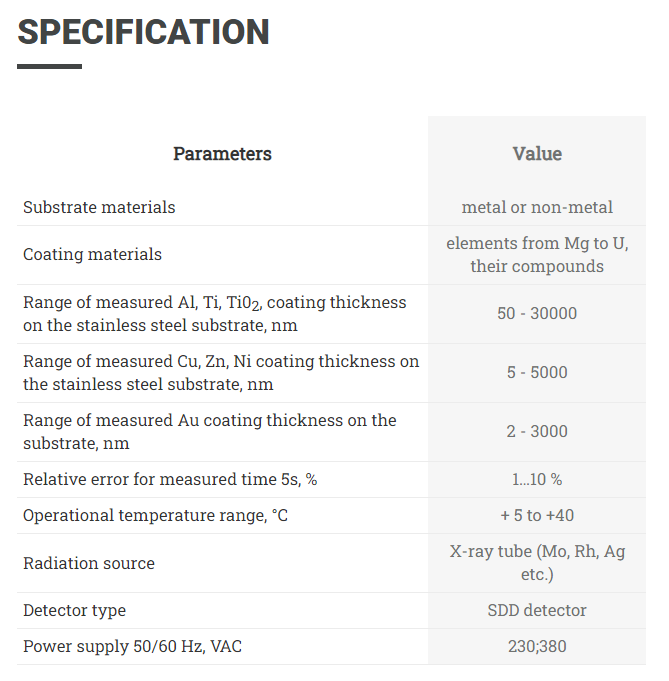The height and width of the screenshot is (681, 669).
Task: Click the SPECIFICATION heading
Action: tap(143, 32)
